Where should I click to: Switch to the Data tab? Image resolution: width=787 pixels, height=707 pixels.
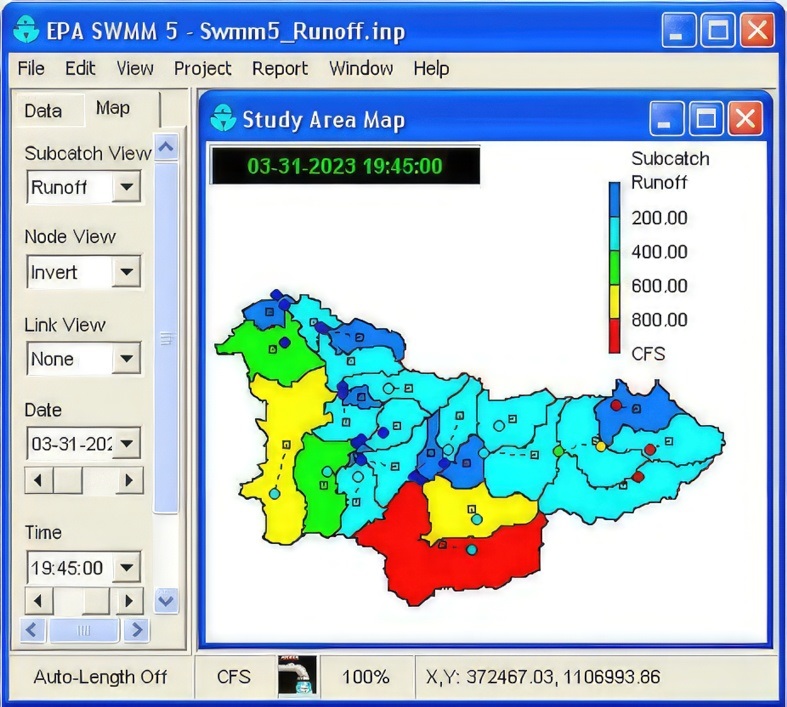tap(43, 111)
